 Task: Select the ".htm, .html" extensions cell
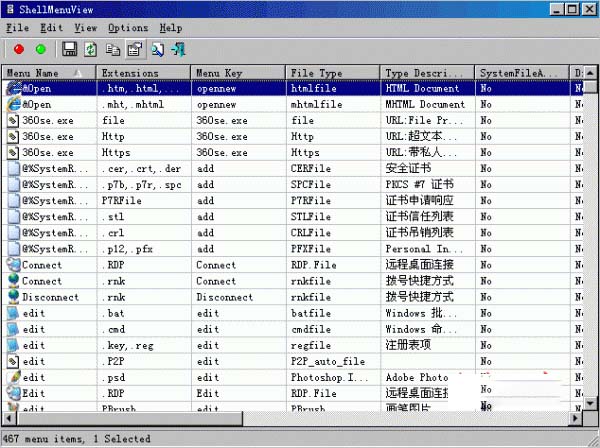pyautogui.click(x=143, y=88)
